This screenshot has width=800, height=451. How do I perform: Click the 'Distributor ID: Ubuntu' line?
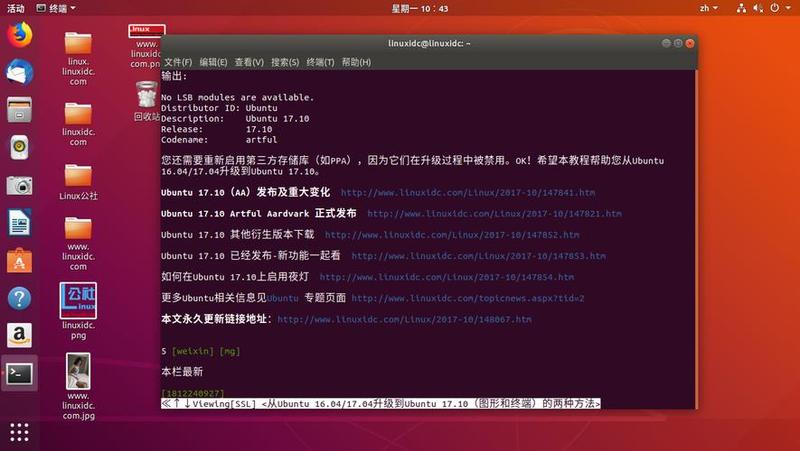click(219, 108)
